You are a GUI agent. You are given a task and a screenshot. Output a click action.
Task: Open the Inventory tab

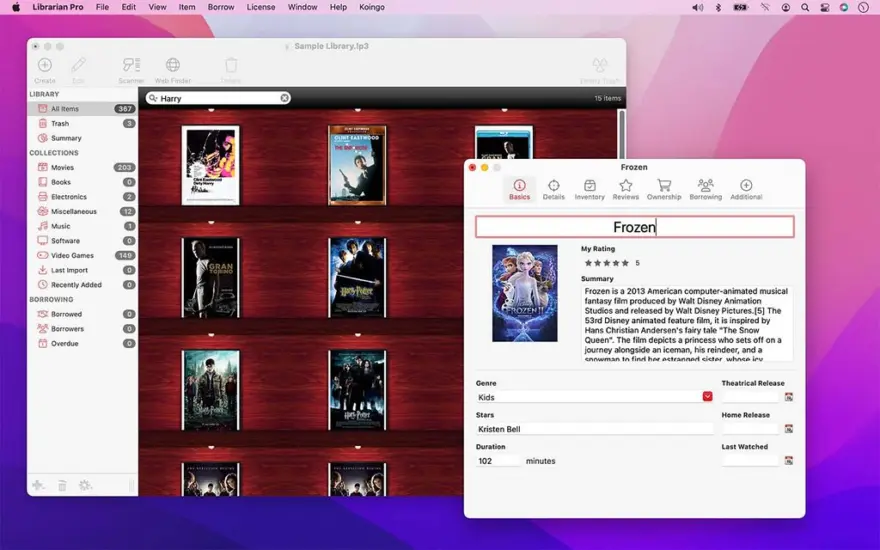(589, 189)
